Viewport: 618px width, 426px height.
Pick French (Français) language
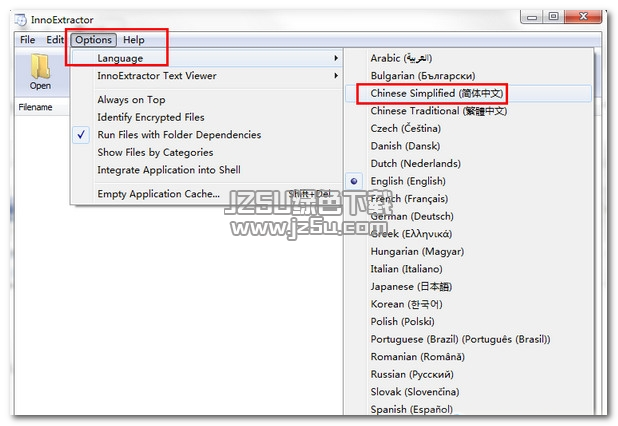(468, 199)
